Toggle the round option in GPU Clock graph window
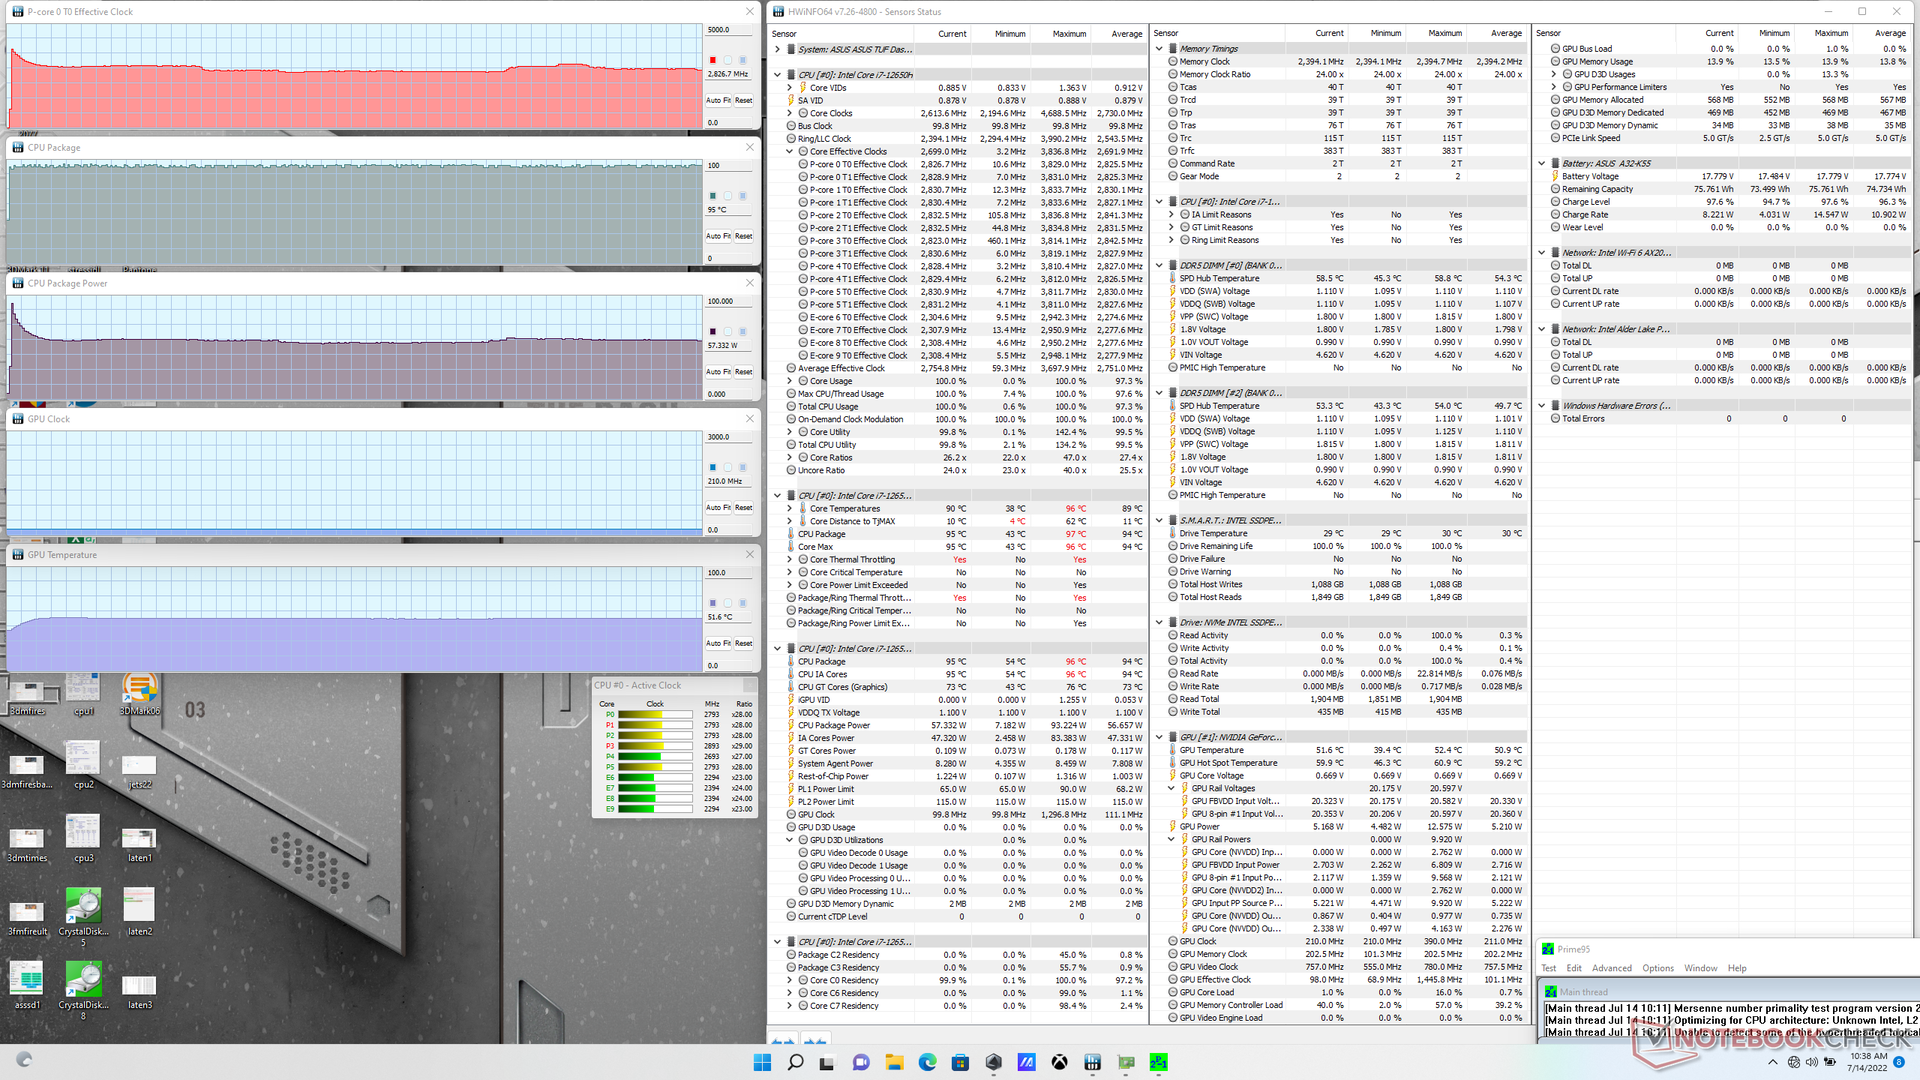This screenshot has width=1920, height=1080. click(x=728, y=467)
